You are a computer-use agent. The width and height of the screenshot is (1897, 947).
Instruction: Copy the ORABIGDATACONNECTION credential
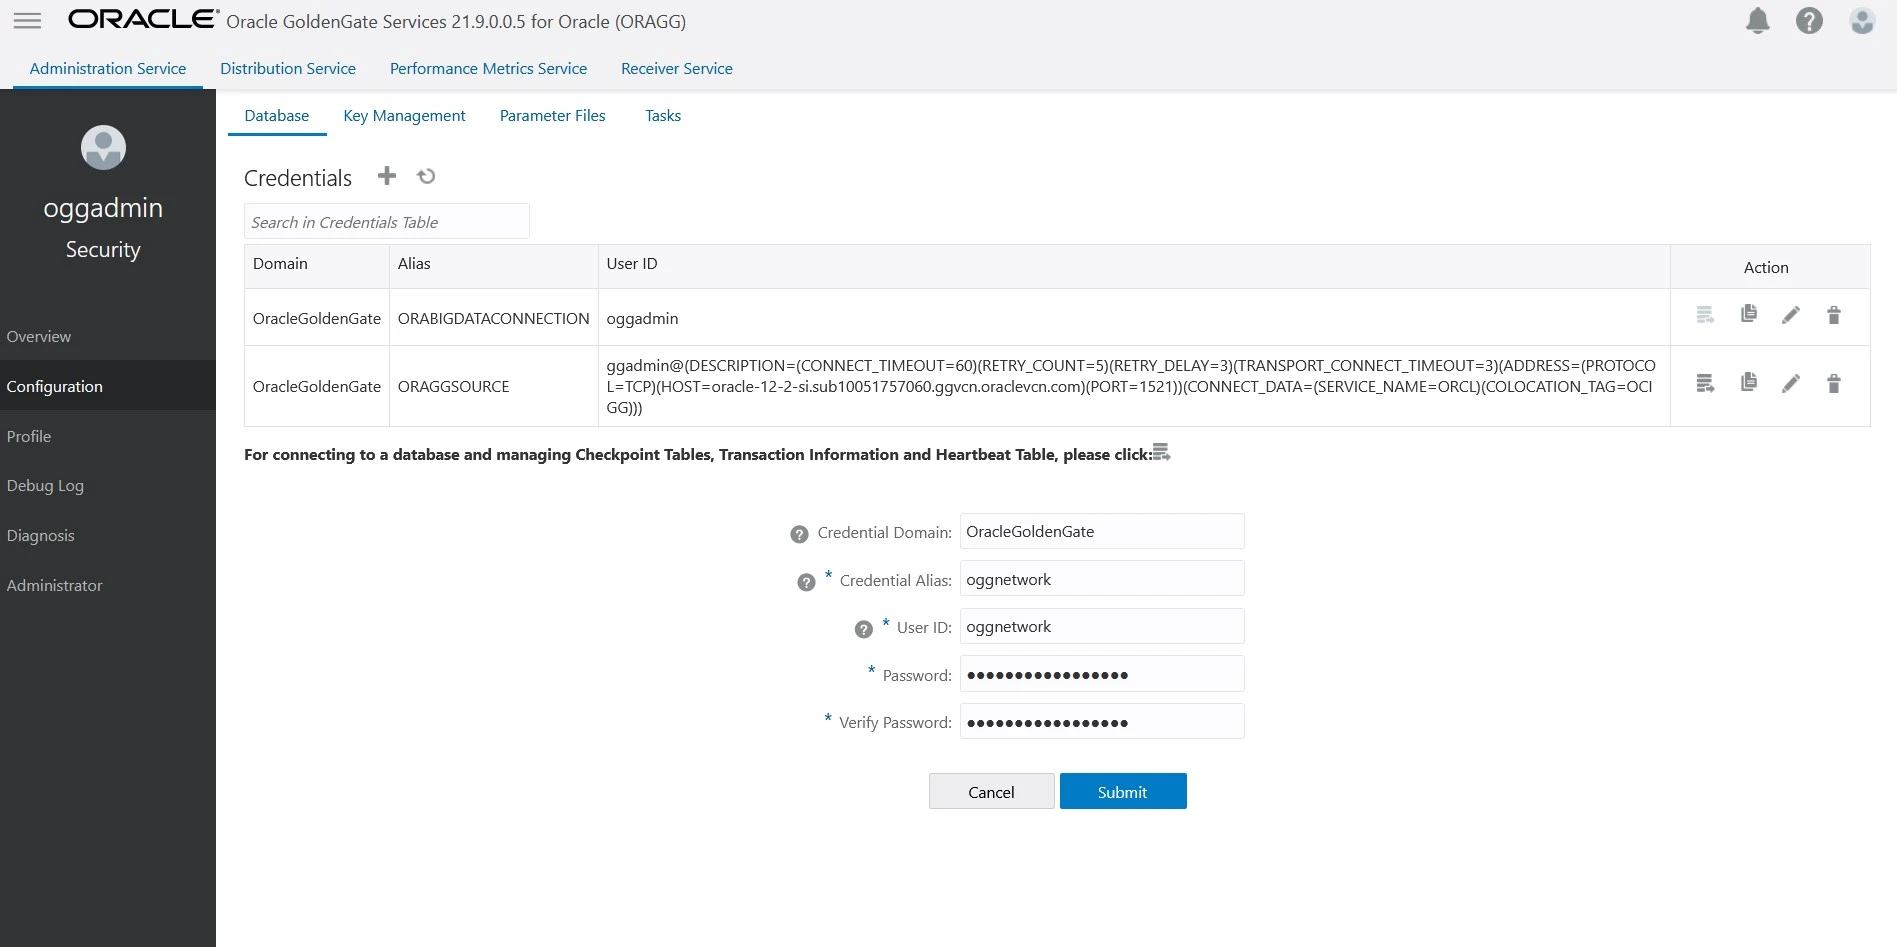[1748, 314]
